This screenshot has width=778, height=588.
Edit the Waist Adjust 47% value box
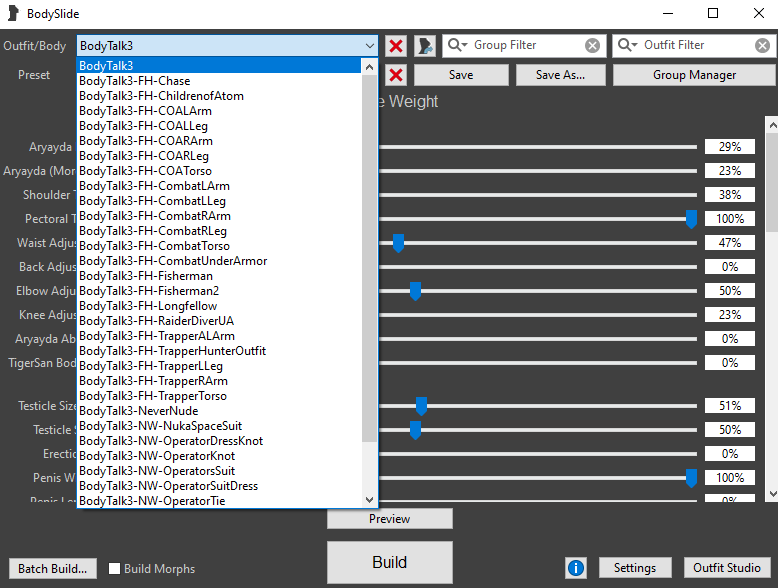pyautogui.click(x=730, y=243)
